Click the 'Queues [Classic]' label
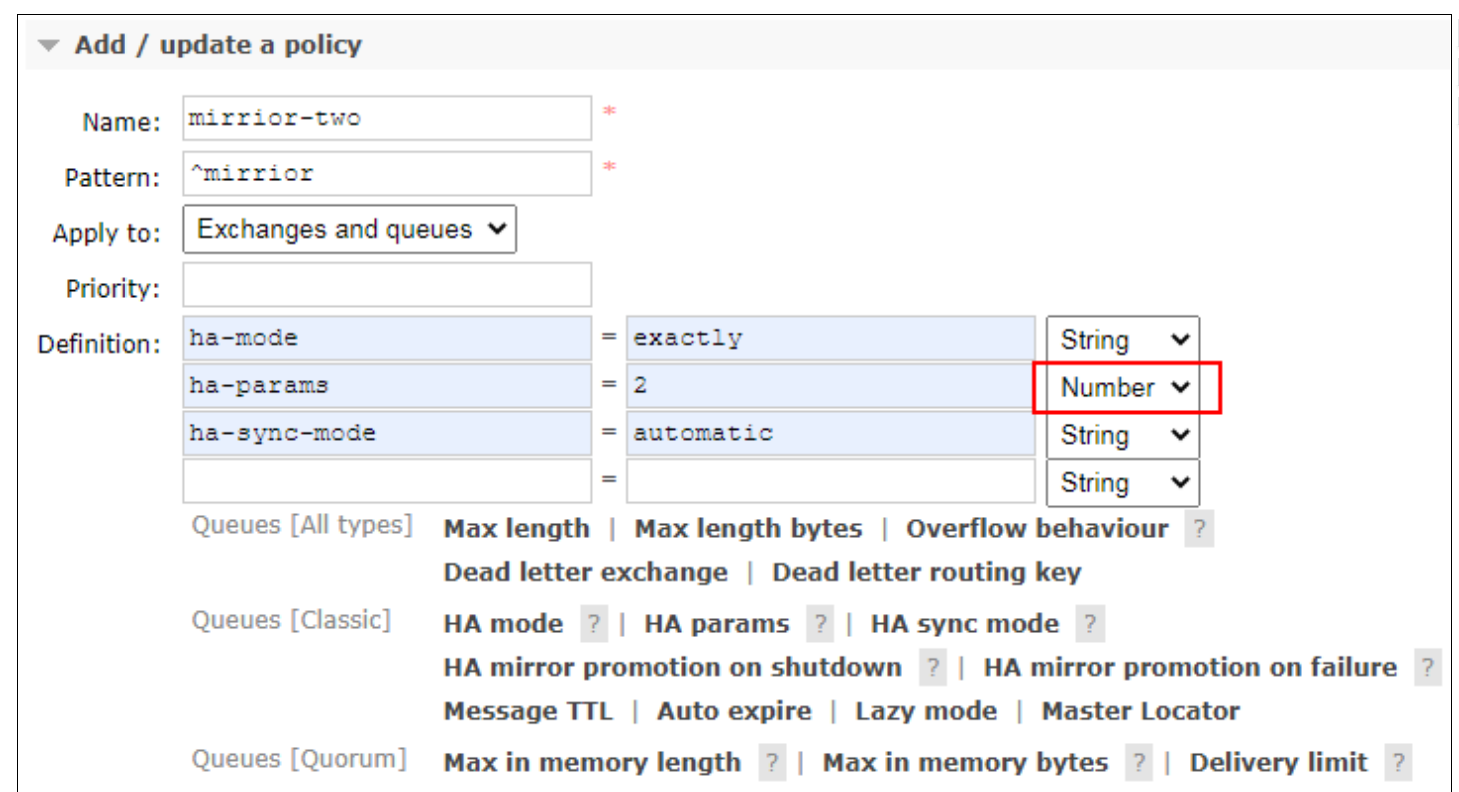Image resolution: width=1459 pixels, height=792 pixels. coord(291,620)
